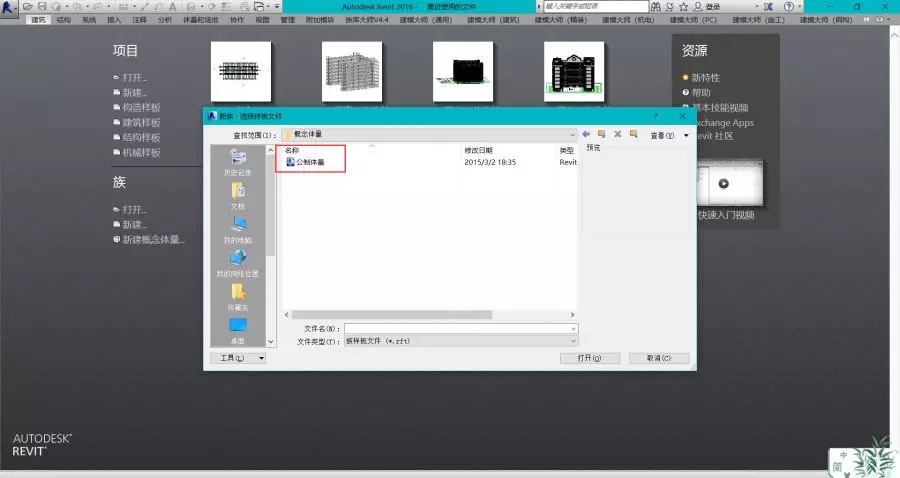The height and width of the screenshot is (478, 900).
Task: Select the 插入 ribbon tab
Action: pos(114,20)
